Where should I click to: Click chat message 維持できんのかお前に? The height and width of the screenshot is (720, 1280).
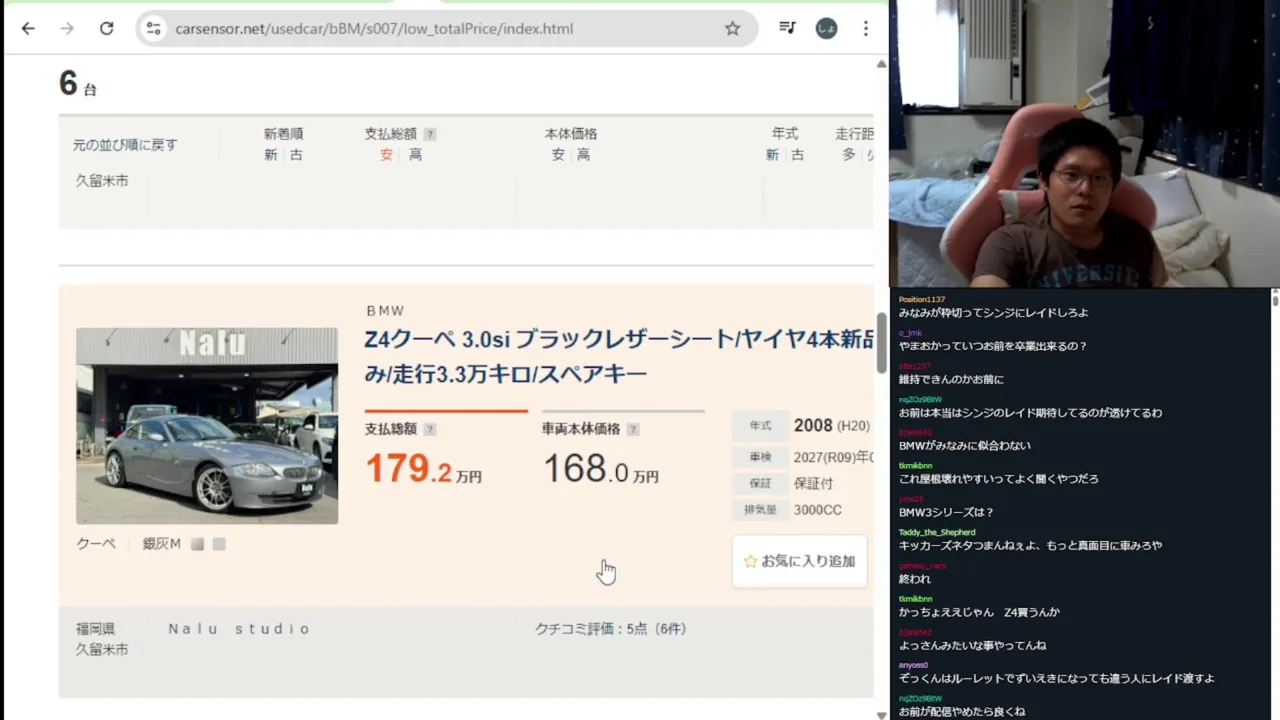pyautogui.click(x=951, y=379)
